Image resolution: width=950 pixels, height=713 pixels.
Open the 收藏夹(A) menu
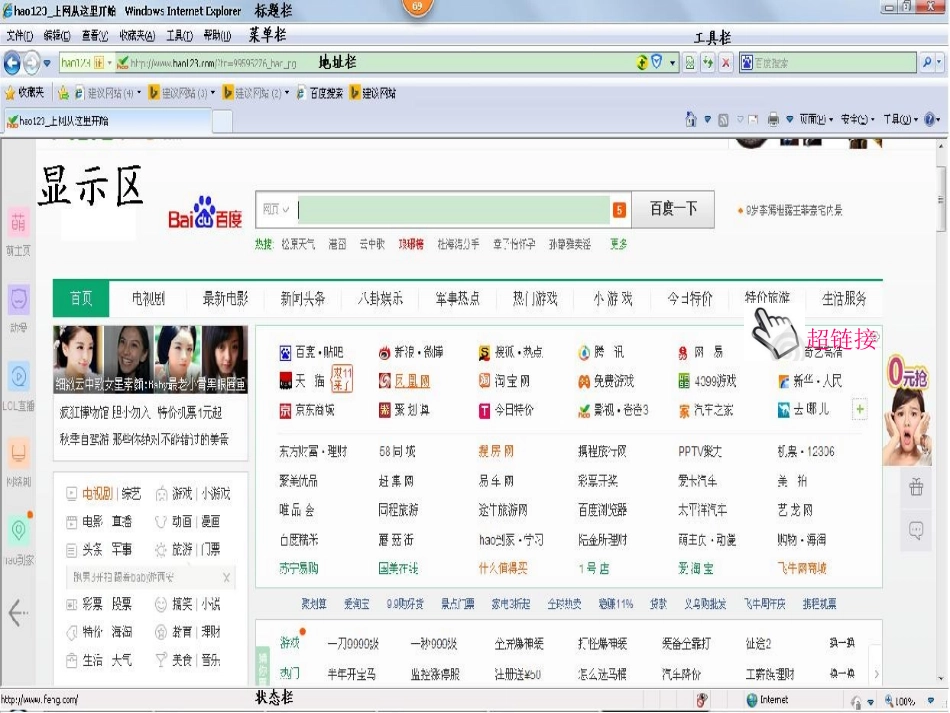137,36
